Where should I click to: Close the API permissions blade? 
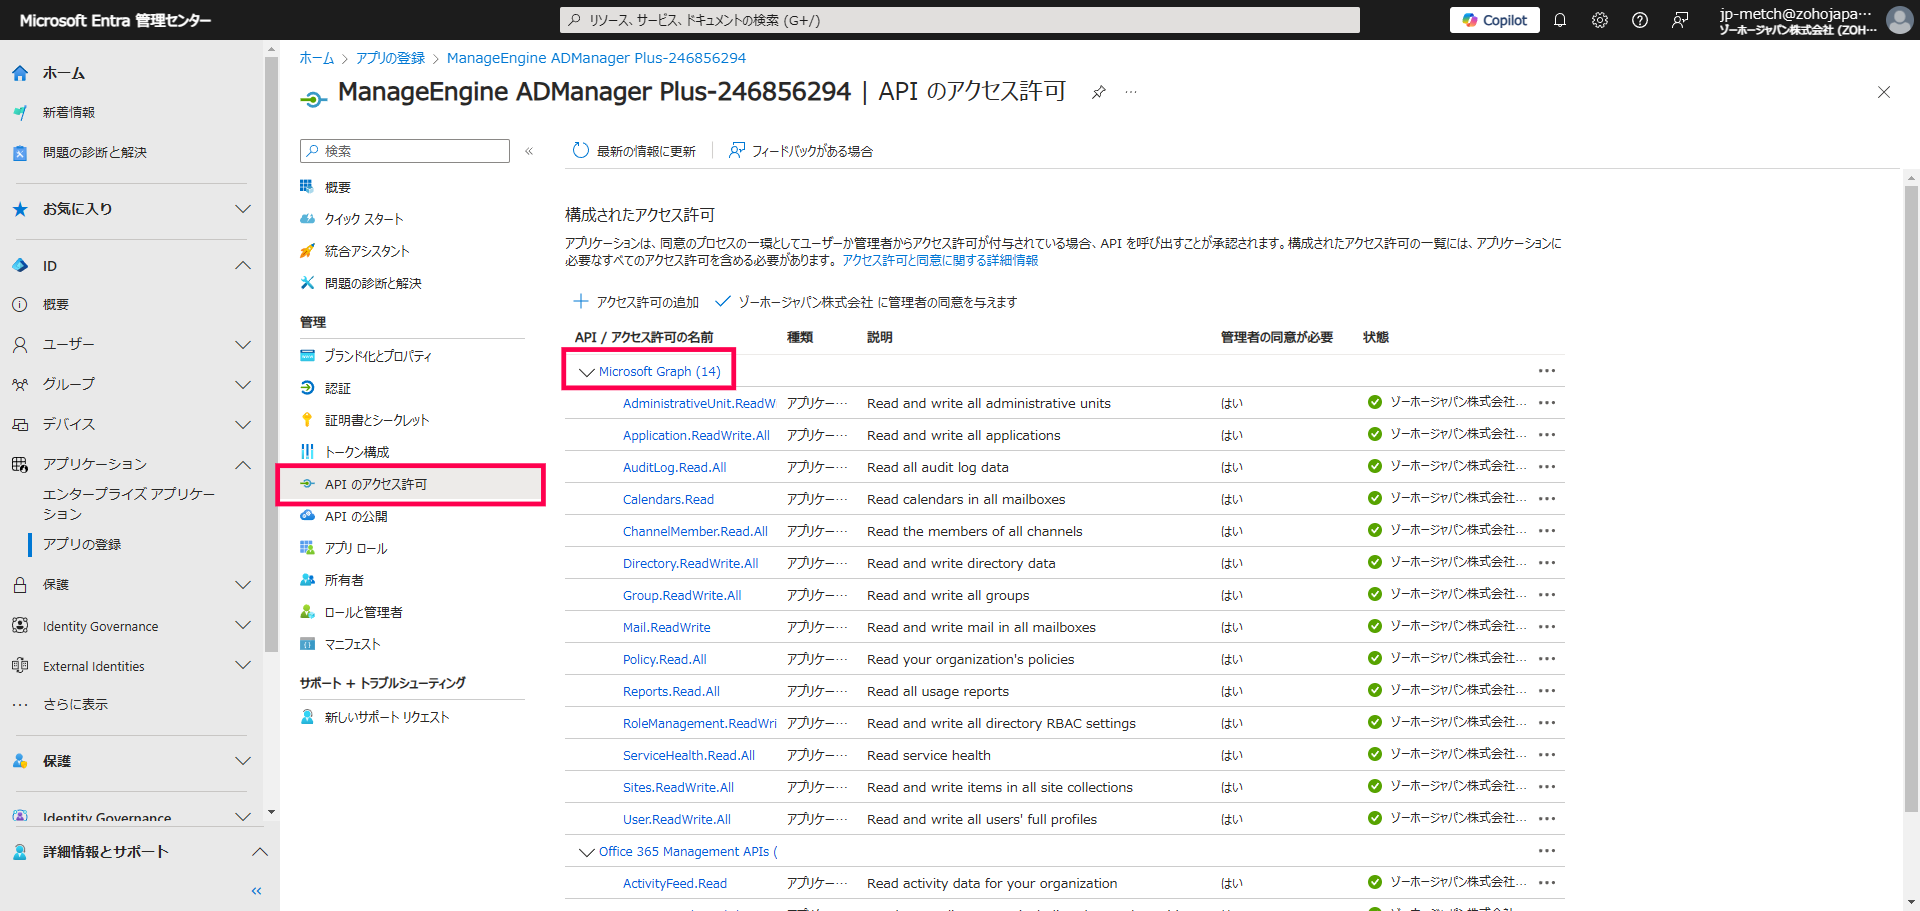(1883, 92)
